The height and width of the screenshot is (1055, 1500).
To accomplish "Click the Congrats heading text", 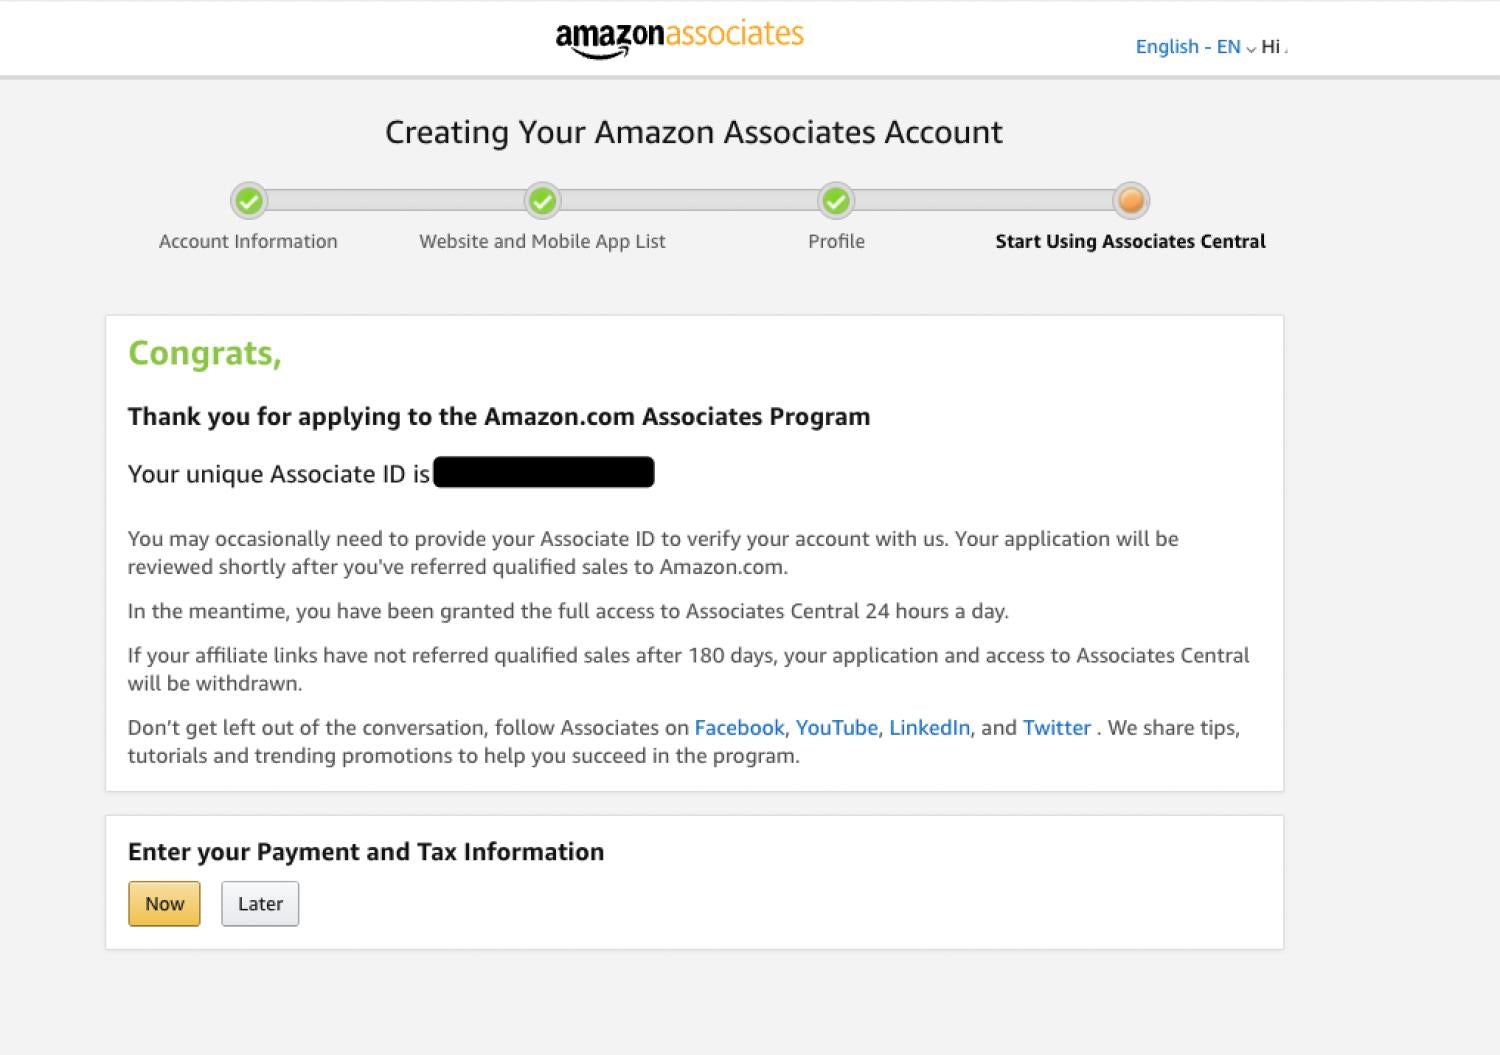I will point(205,353).
